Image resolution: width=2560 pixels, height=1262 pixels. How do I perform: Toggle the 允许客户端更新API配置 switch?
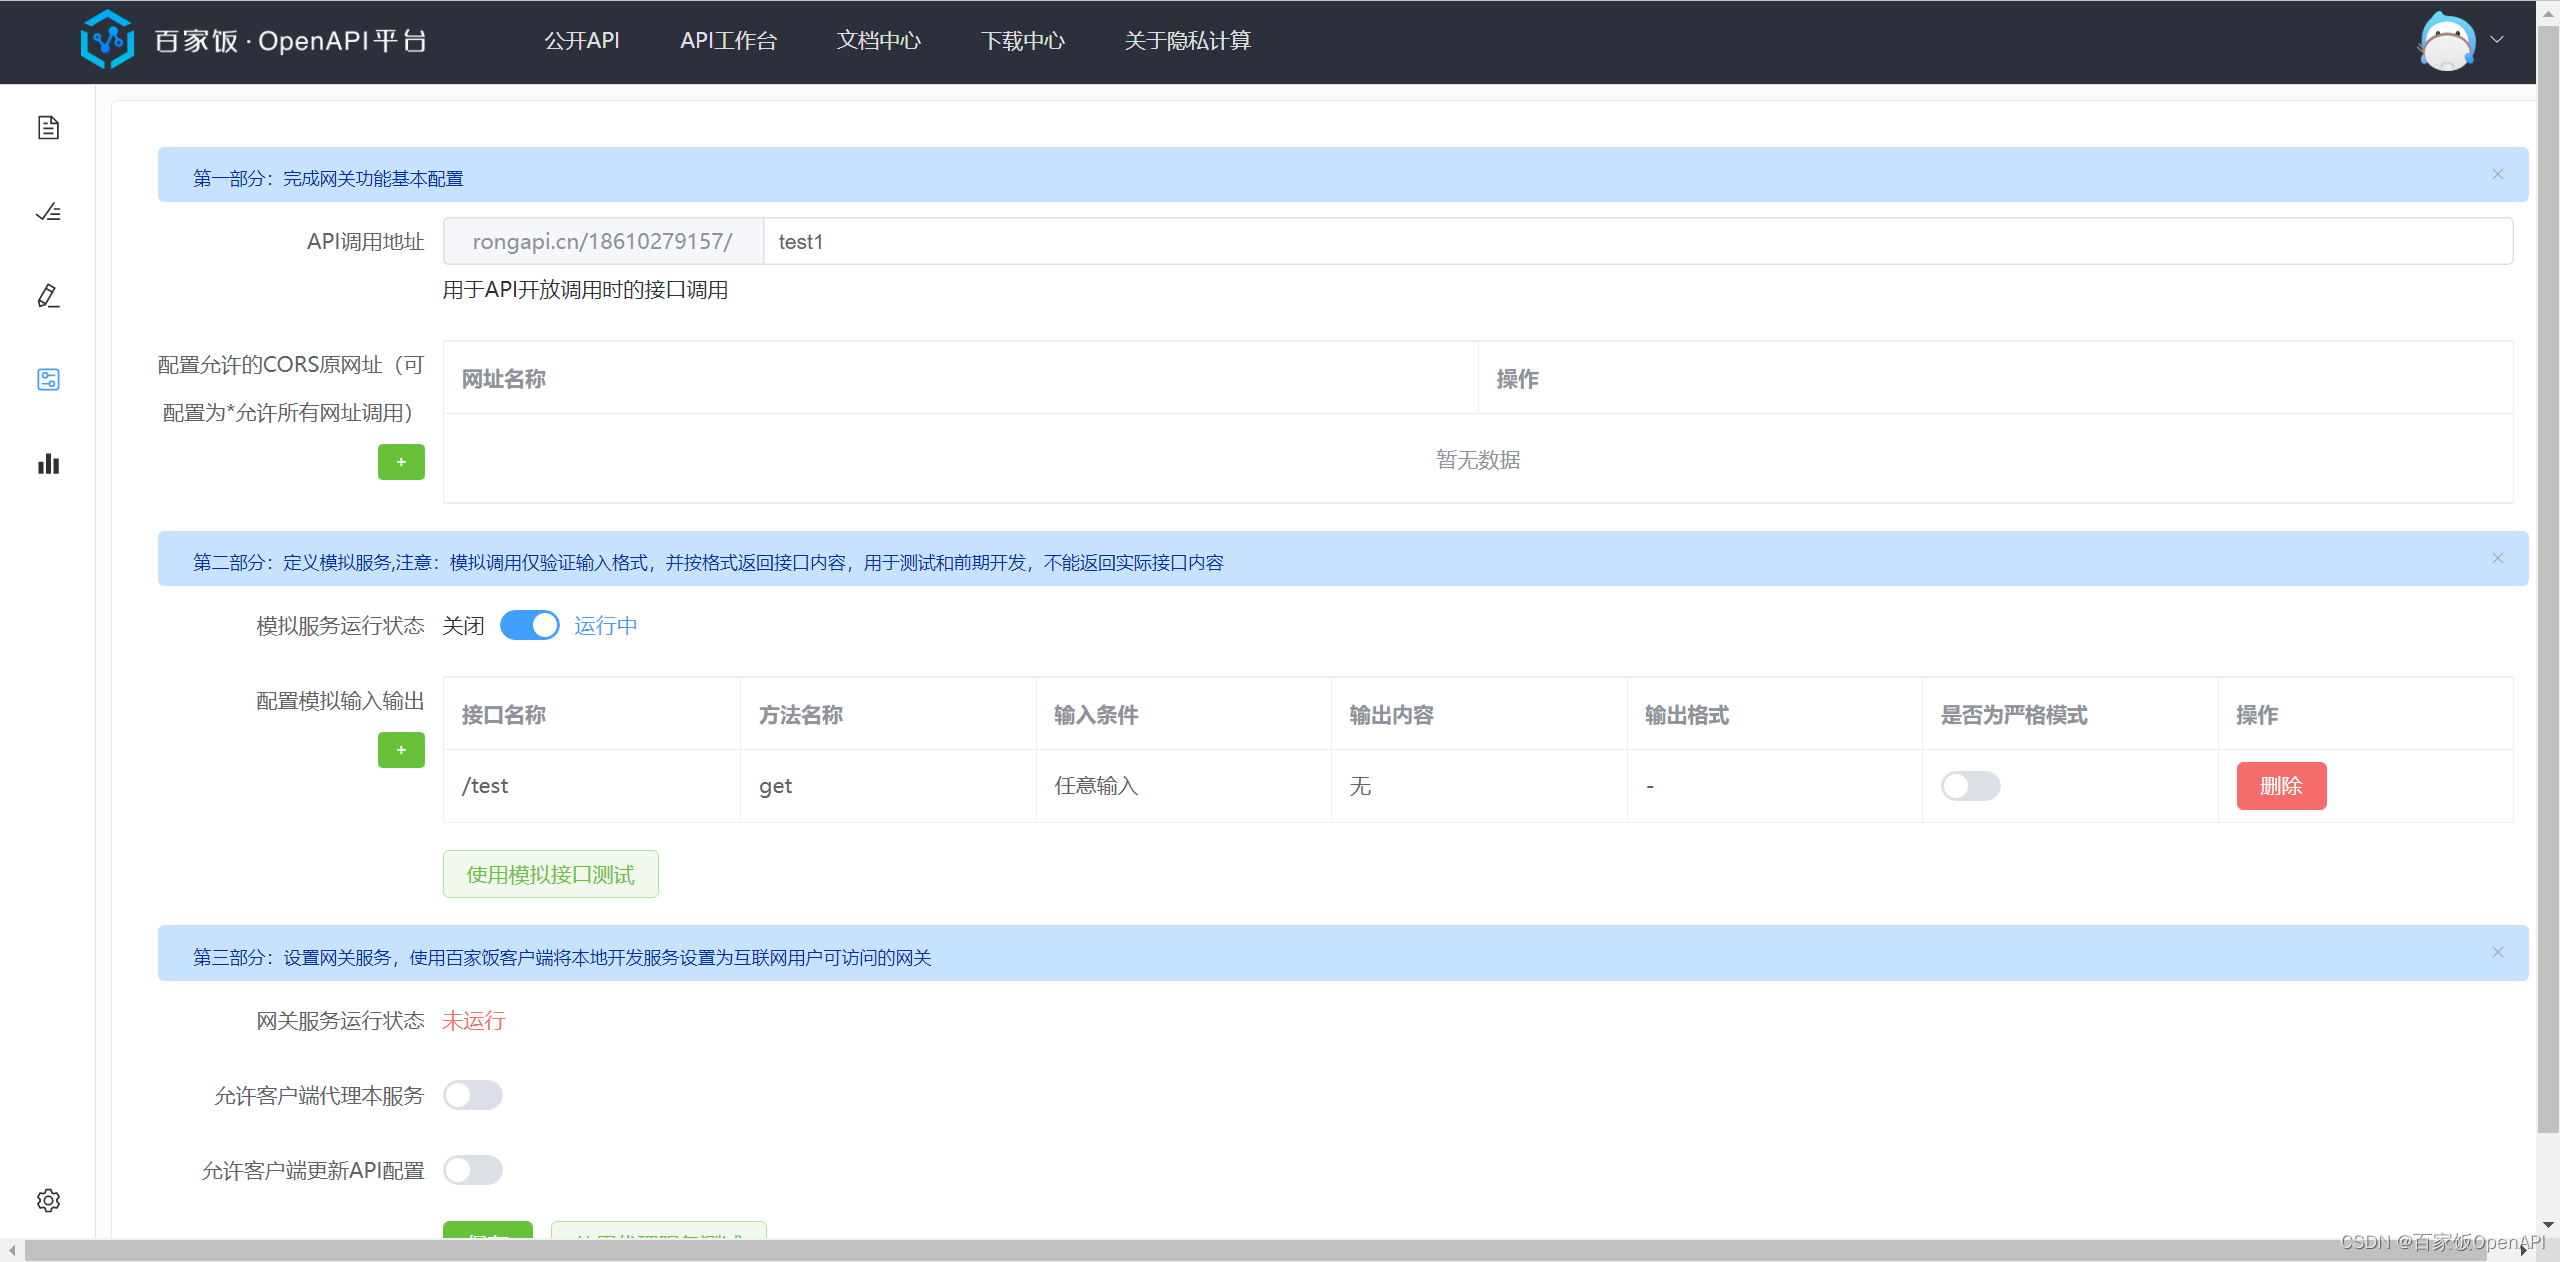click(473, 1170)
